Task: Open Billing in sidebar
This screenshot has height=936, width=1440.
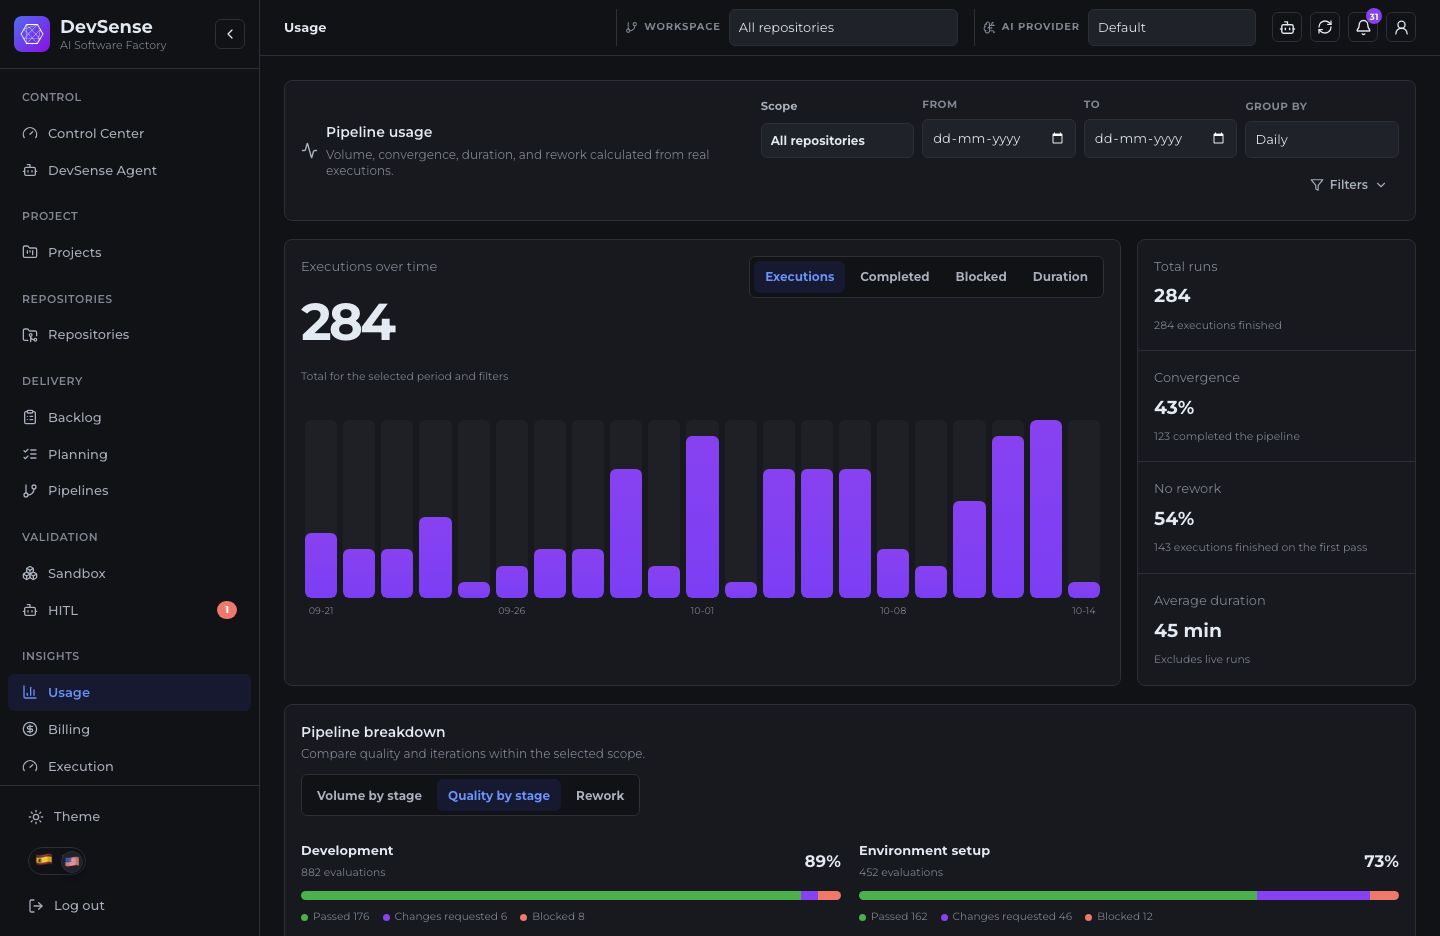Action: 129,729
